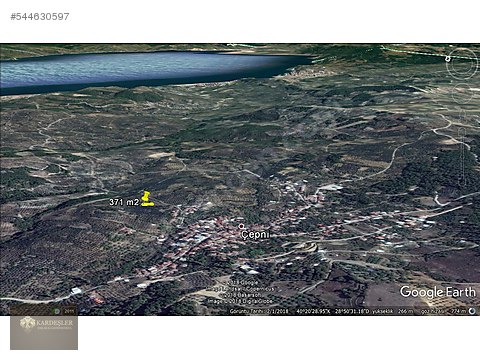Click the faded move joystick ring
Image resolution: width=480 pixels, height=360 pixels.
462,93
